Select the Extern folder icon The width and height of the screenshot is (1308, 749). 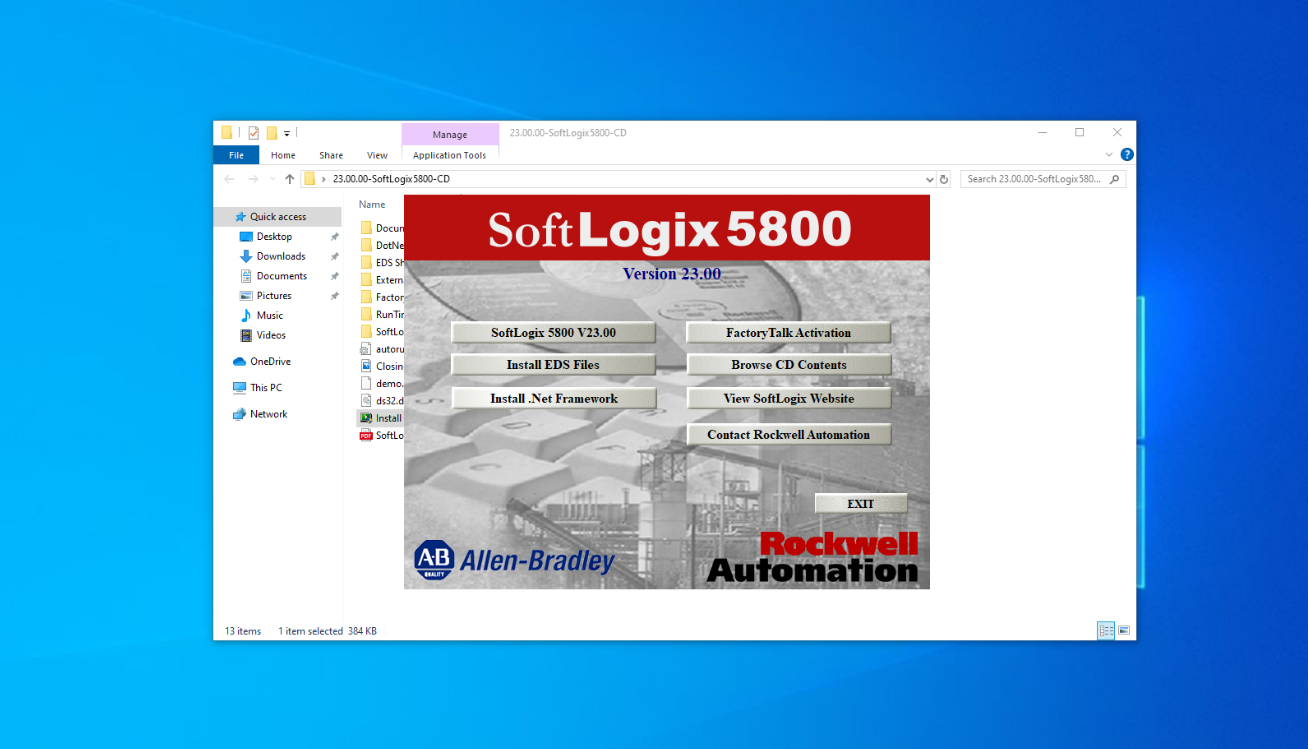(x=366, y=280)
